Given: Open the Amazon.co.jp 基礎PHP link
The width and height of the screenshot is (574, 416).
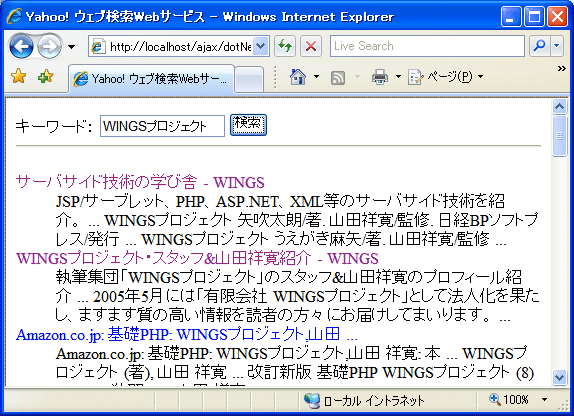Looking at the screenshot, I should 187,334.
